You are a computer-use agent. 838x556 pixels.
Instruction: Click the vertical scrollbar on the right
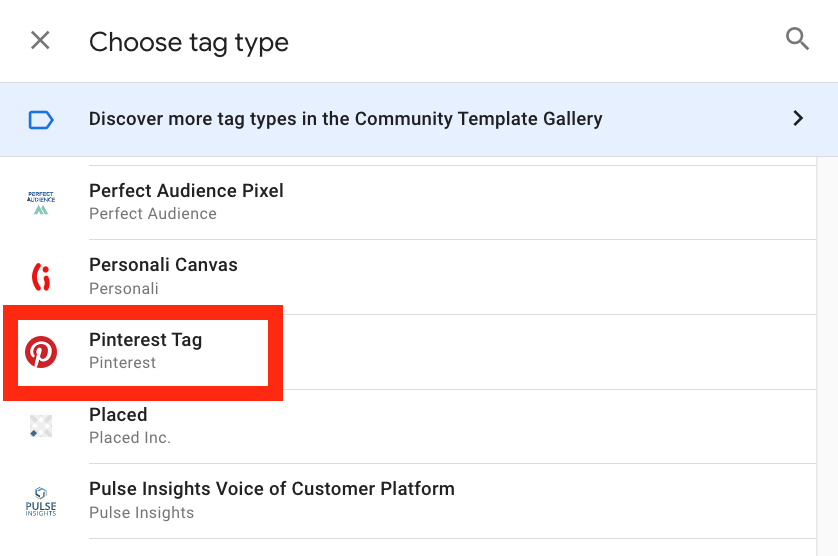827,357
